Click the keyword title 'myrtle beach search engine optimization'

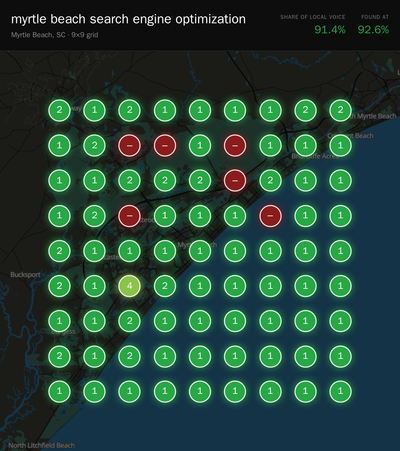128,19
